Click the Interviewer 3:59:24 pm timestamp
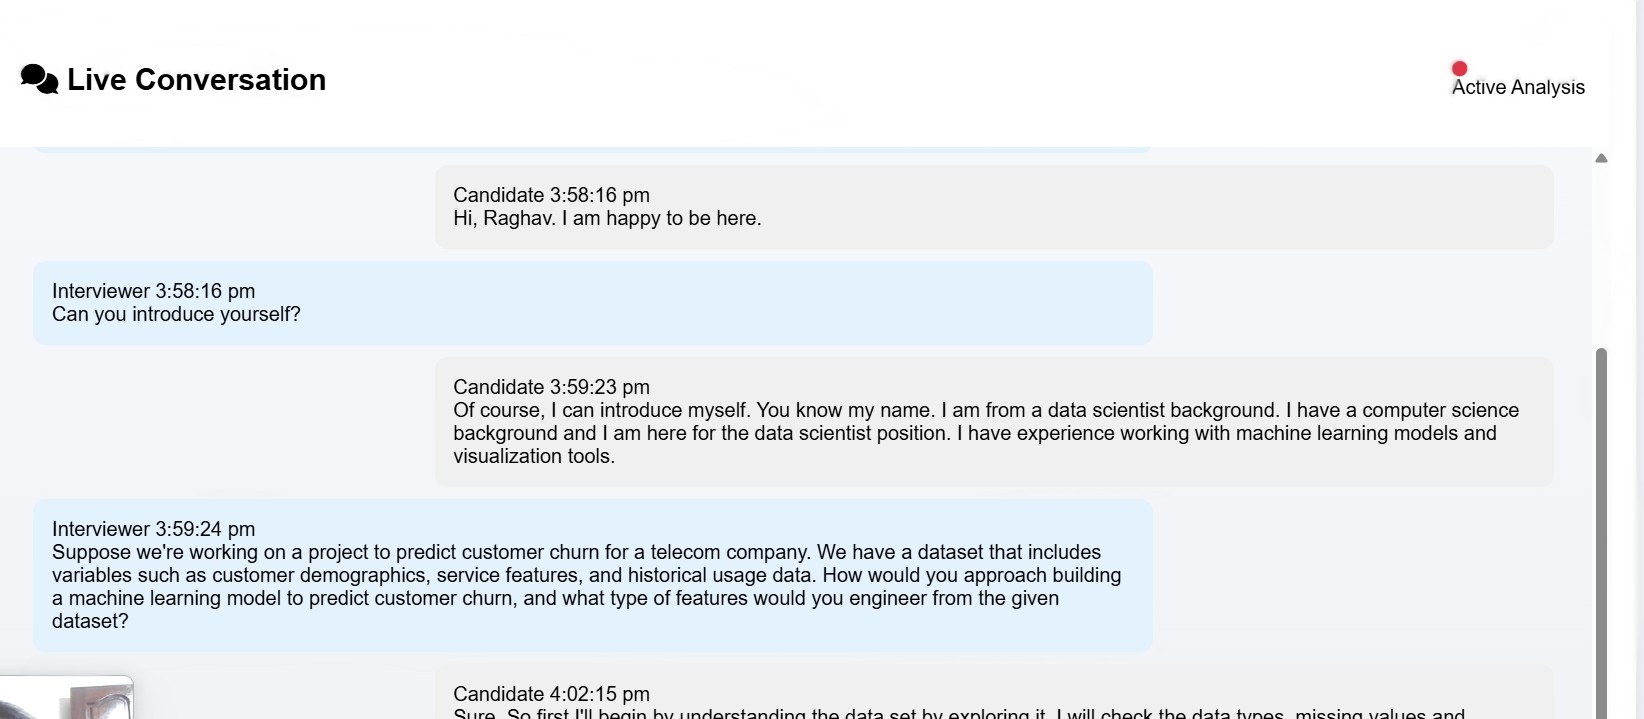 [x=153, y=529]
